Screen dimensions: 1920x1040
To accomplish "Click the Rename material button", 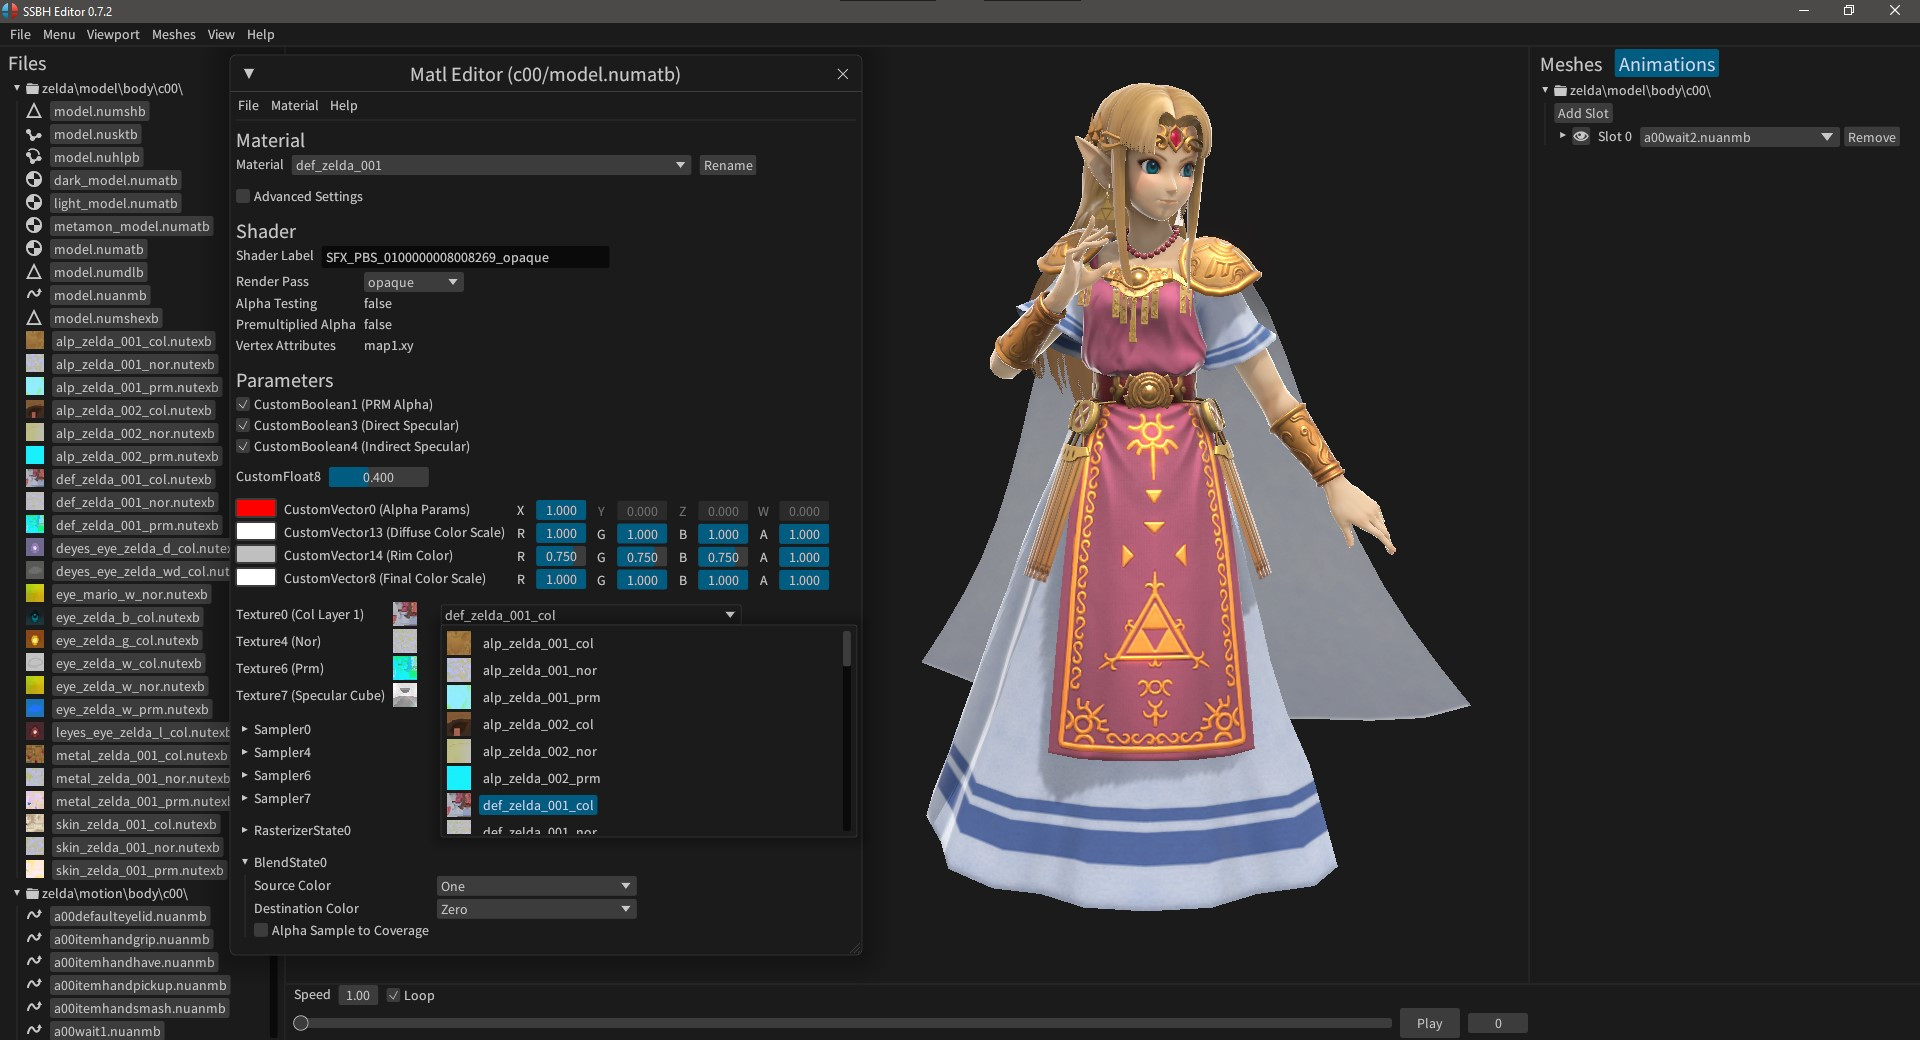I will coord(728,165).
